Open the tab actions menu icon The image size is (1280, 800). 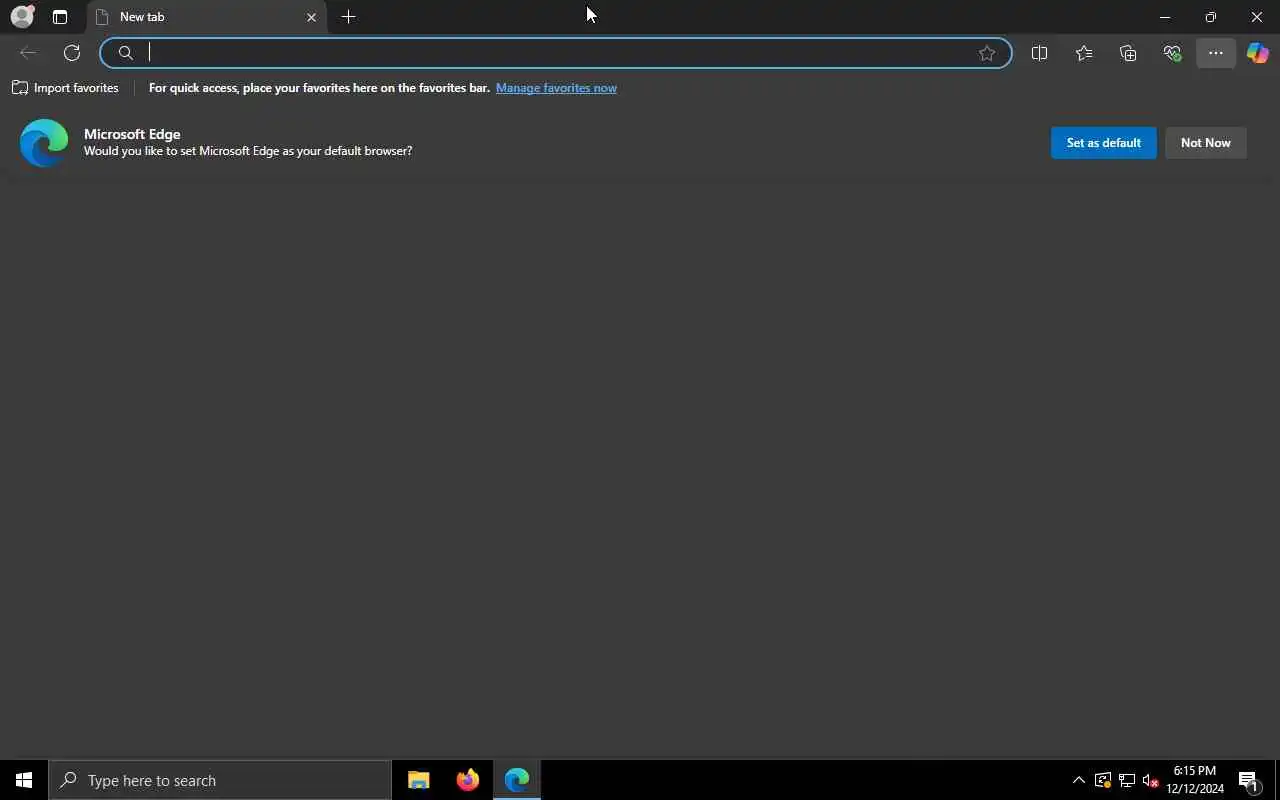click(60, 17)
